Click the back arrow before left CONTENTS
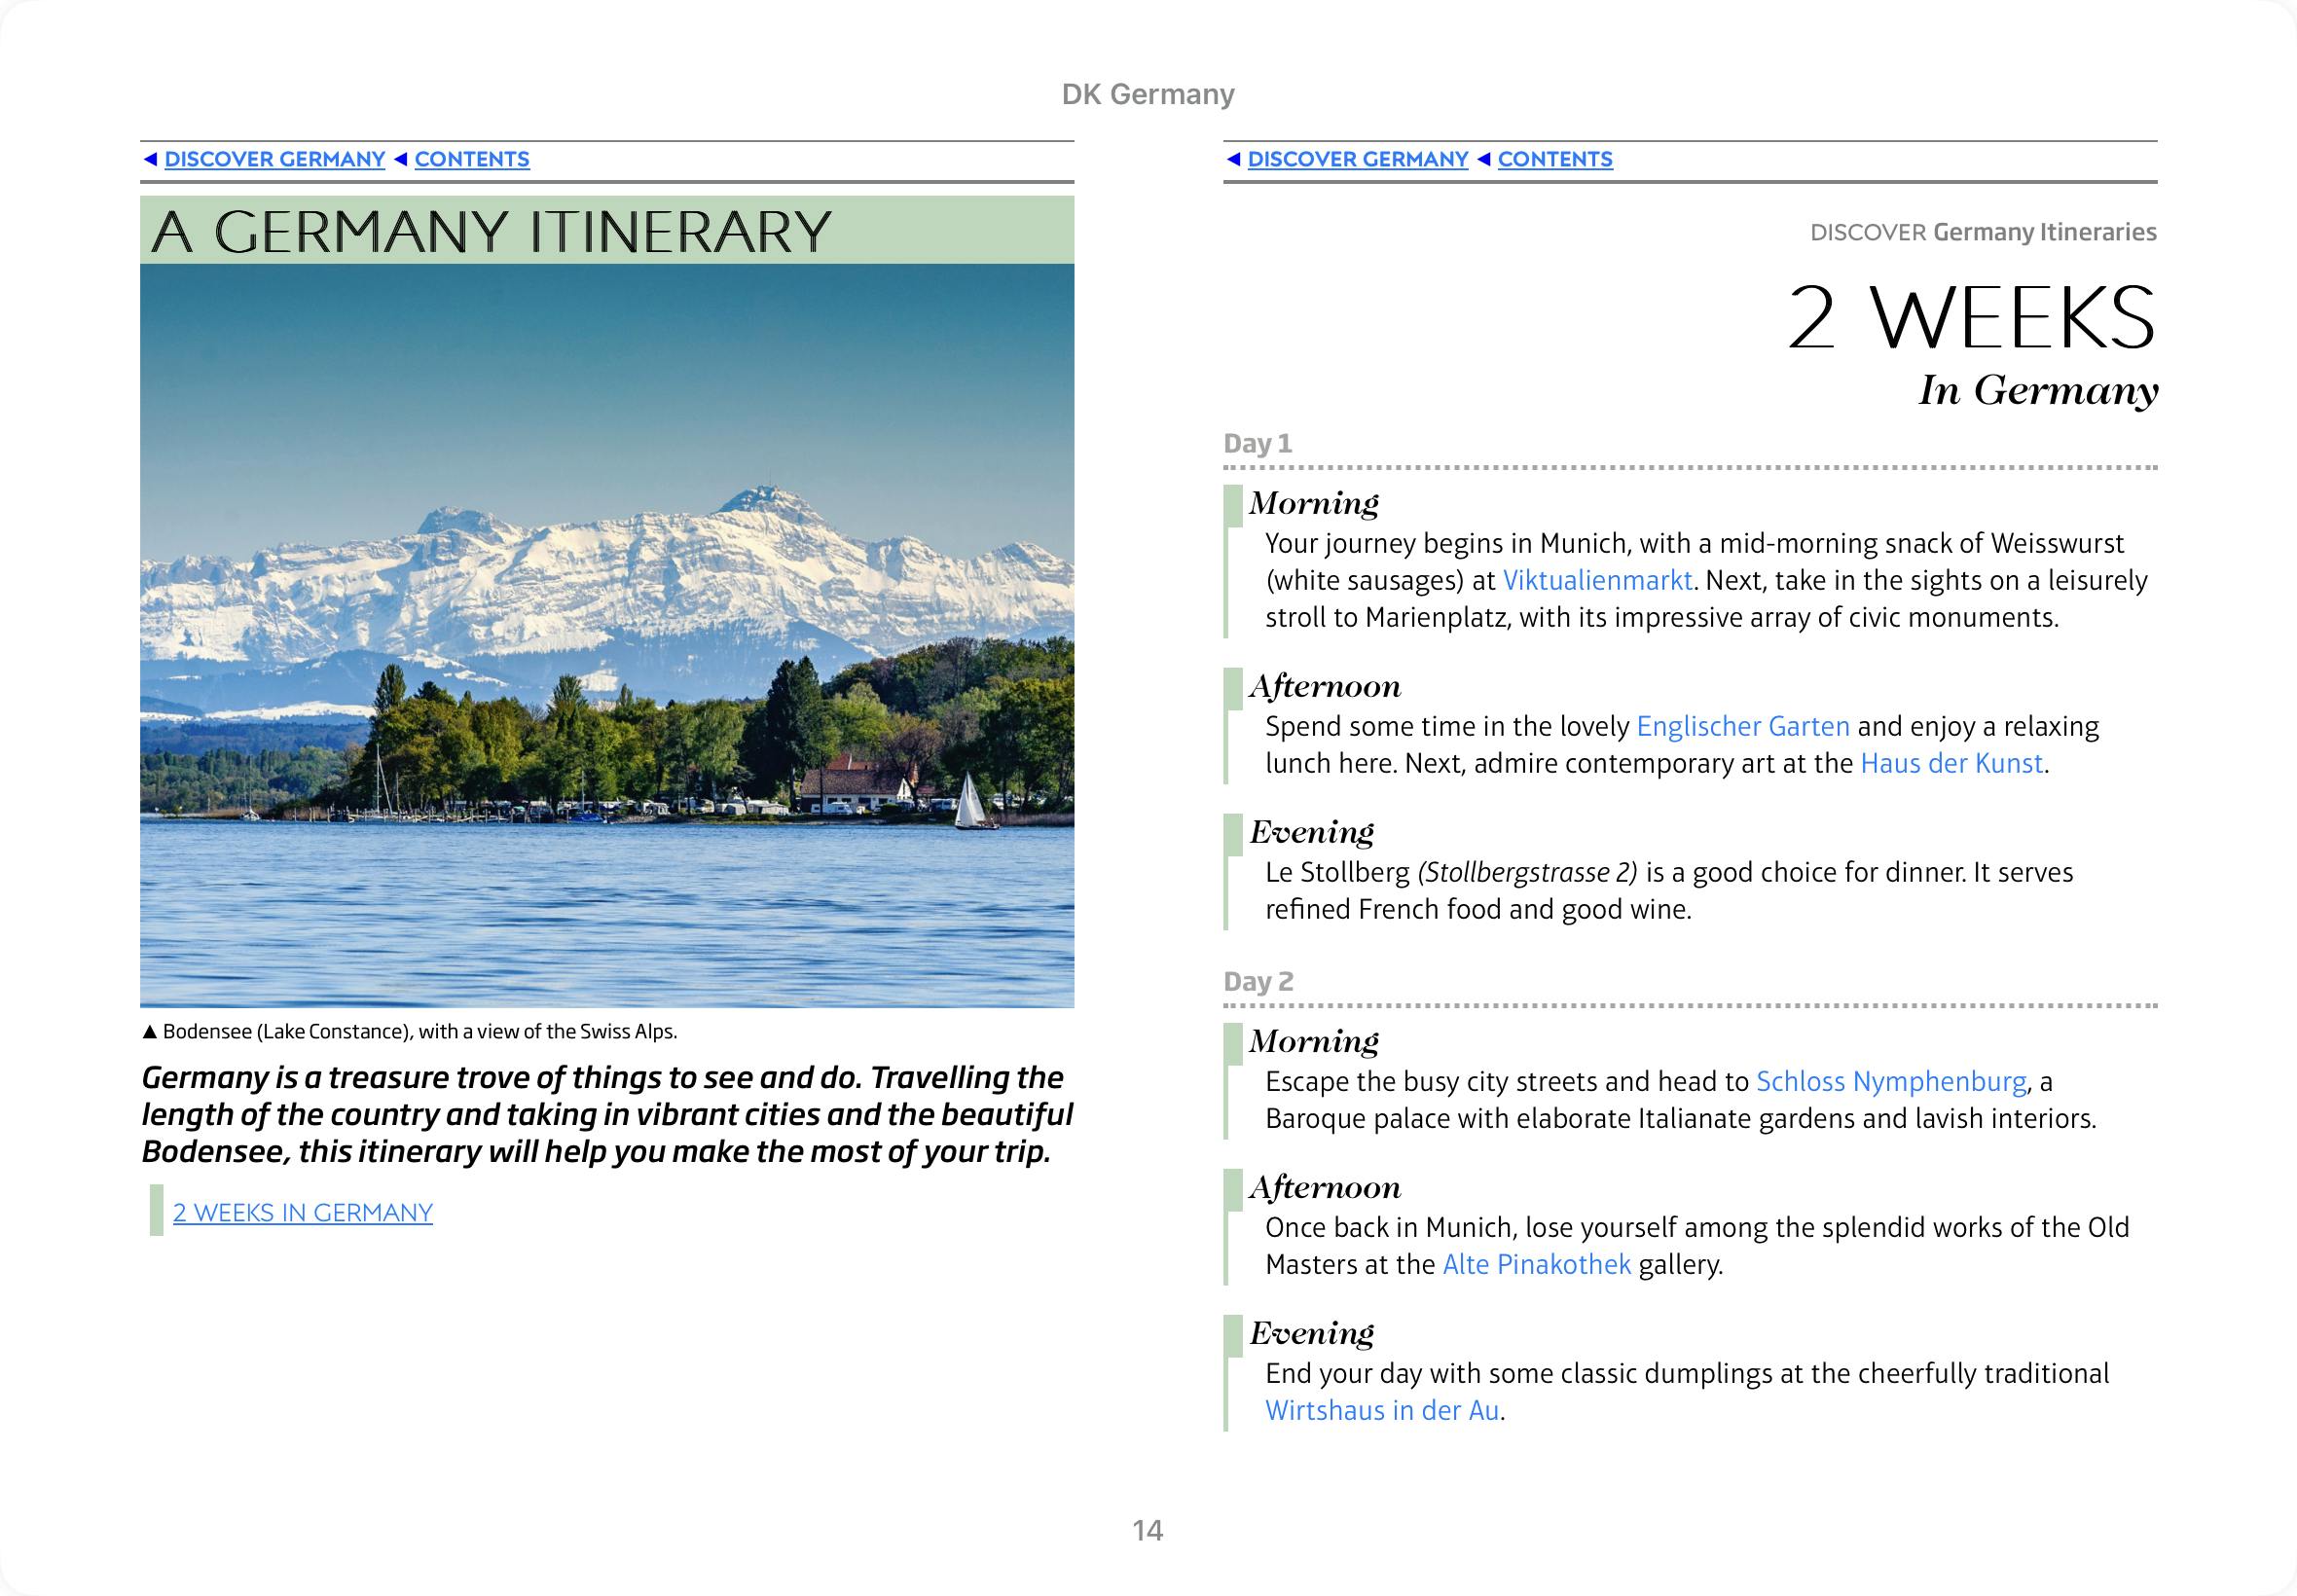This screenshot has height=1596, width=2297. [x=401, y=159]
